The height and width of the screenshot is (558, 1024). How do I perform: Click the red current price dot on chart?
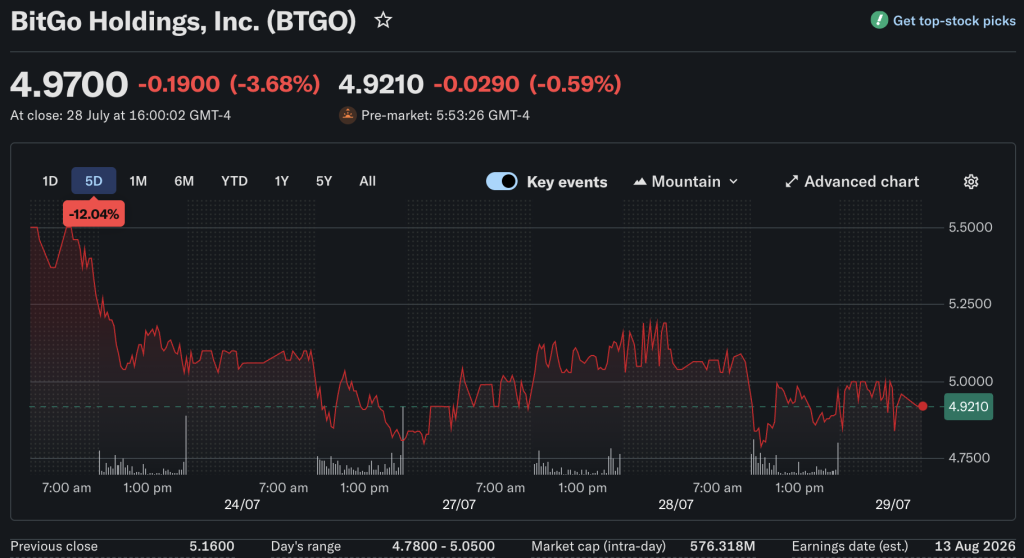click(x=922, y=406)
